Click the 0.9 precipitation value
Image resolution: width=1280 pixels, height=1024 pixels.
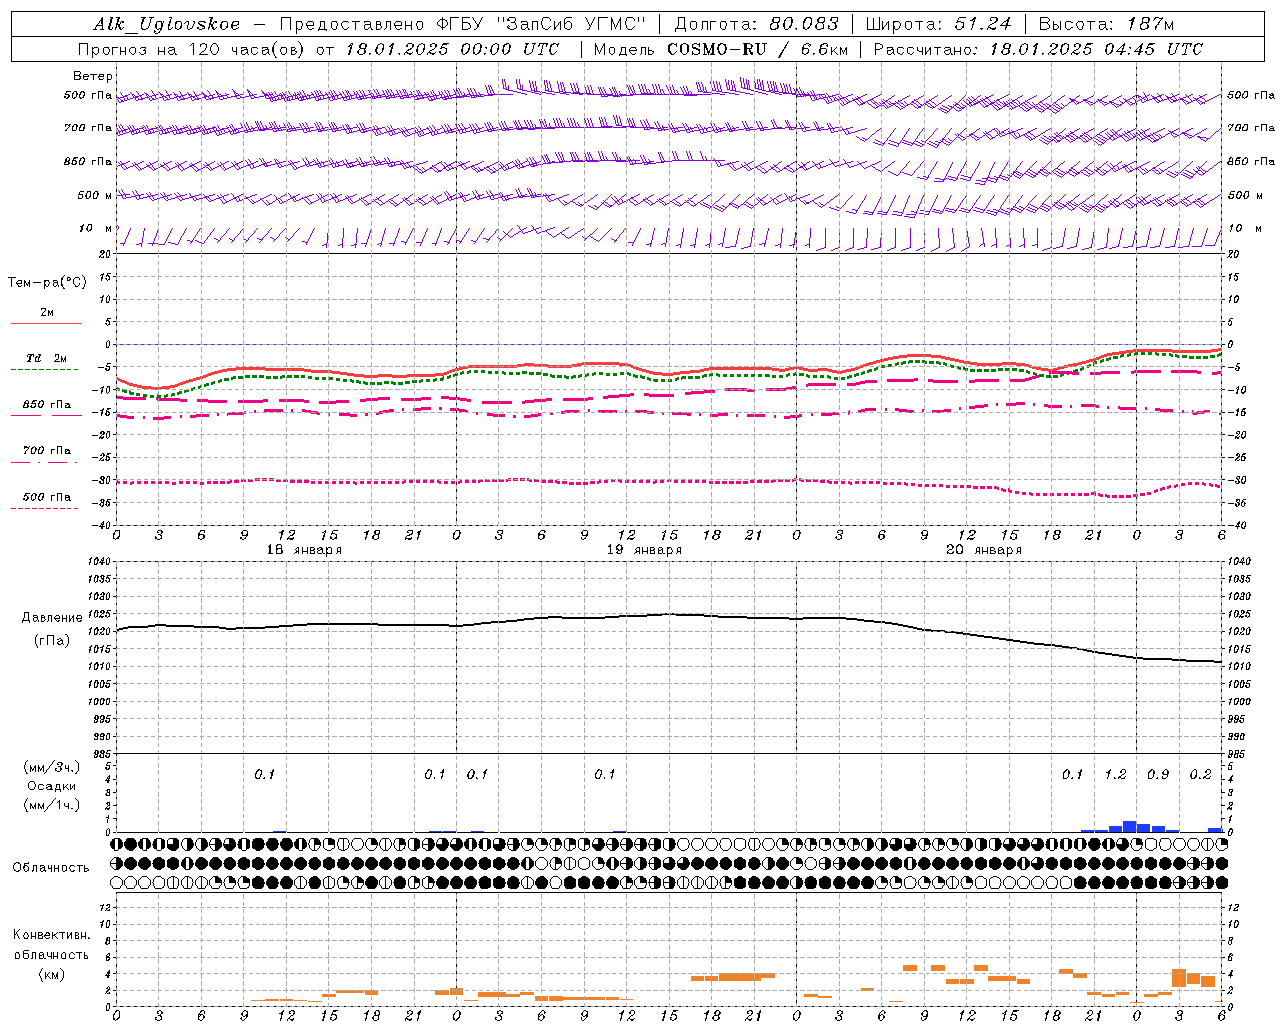(x=1158, y=774)
